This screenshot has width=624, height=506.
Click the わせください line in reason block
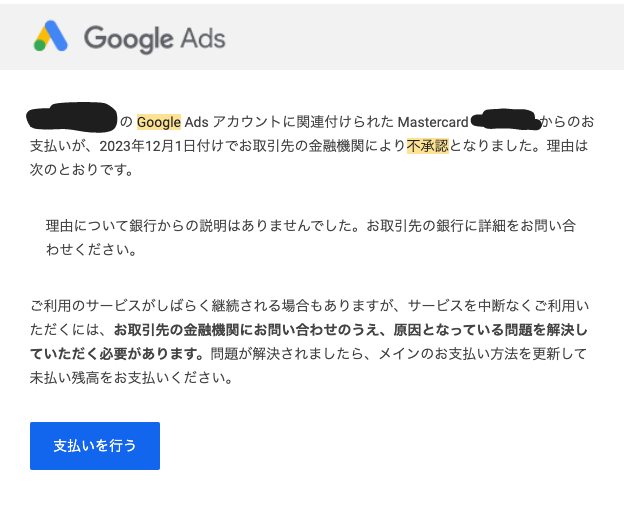pos(90,250)
